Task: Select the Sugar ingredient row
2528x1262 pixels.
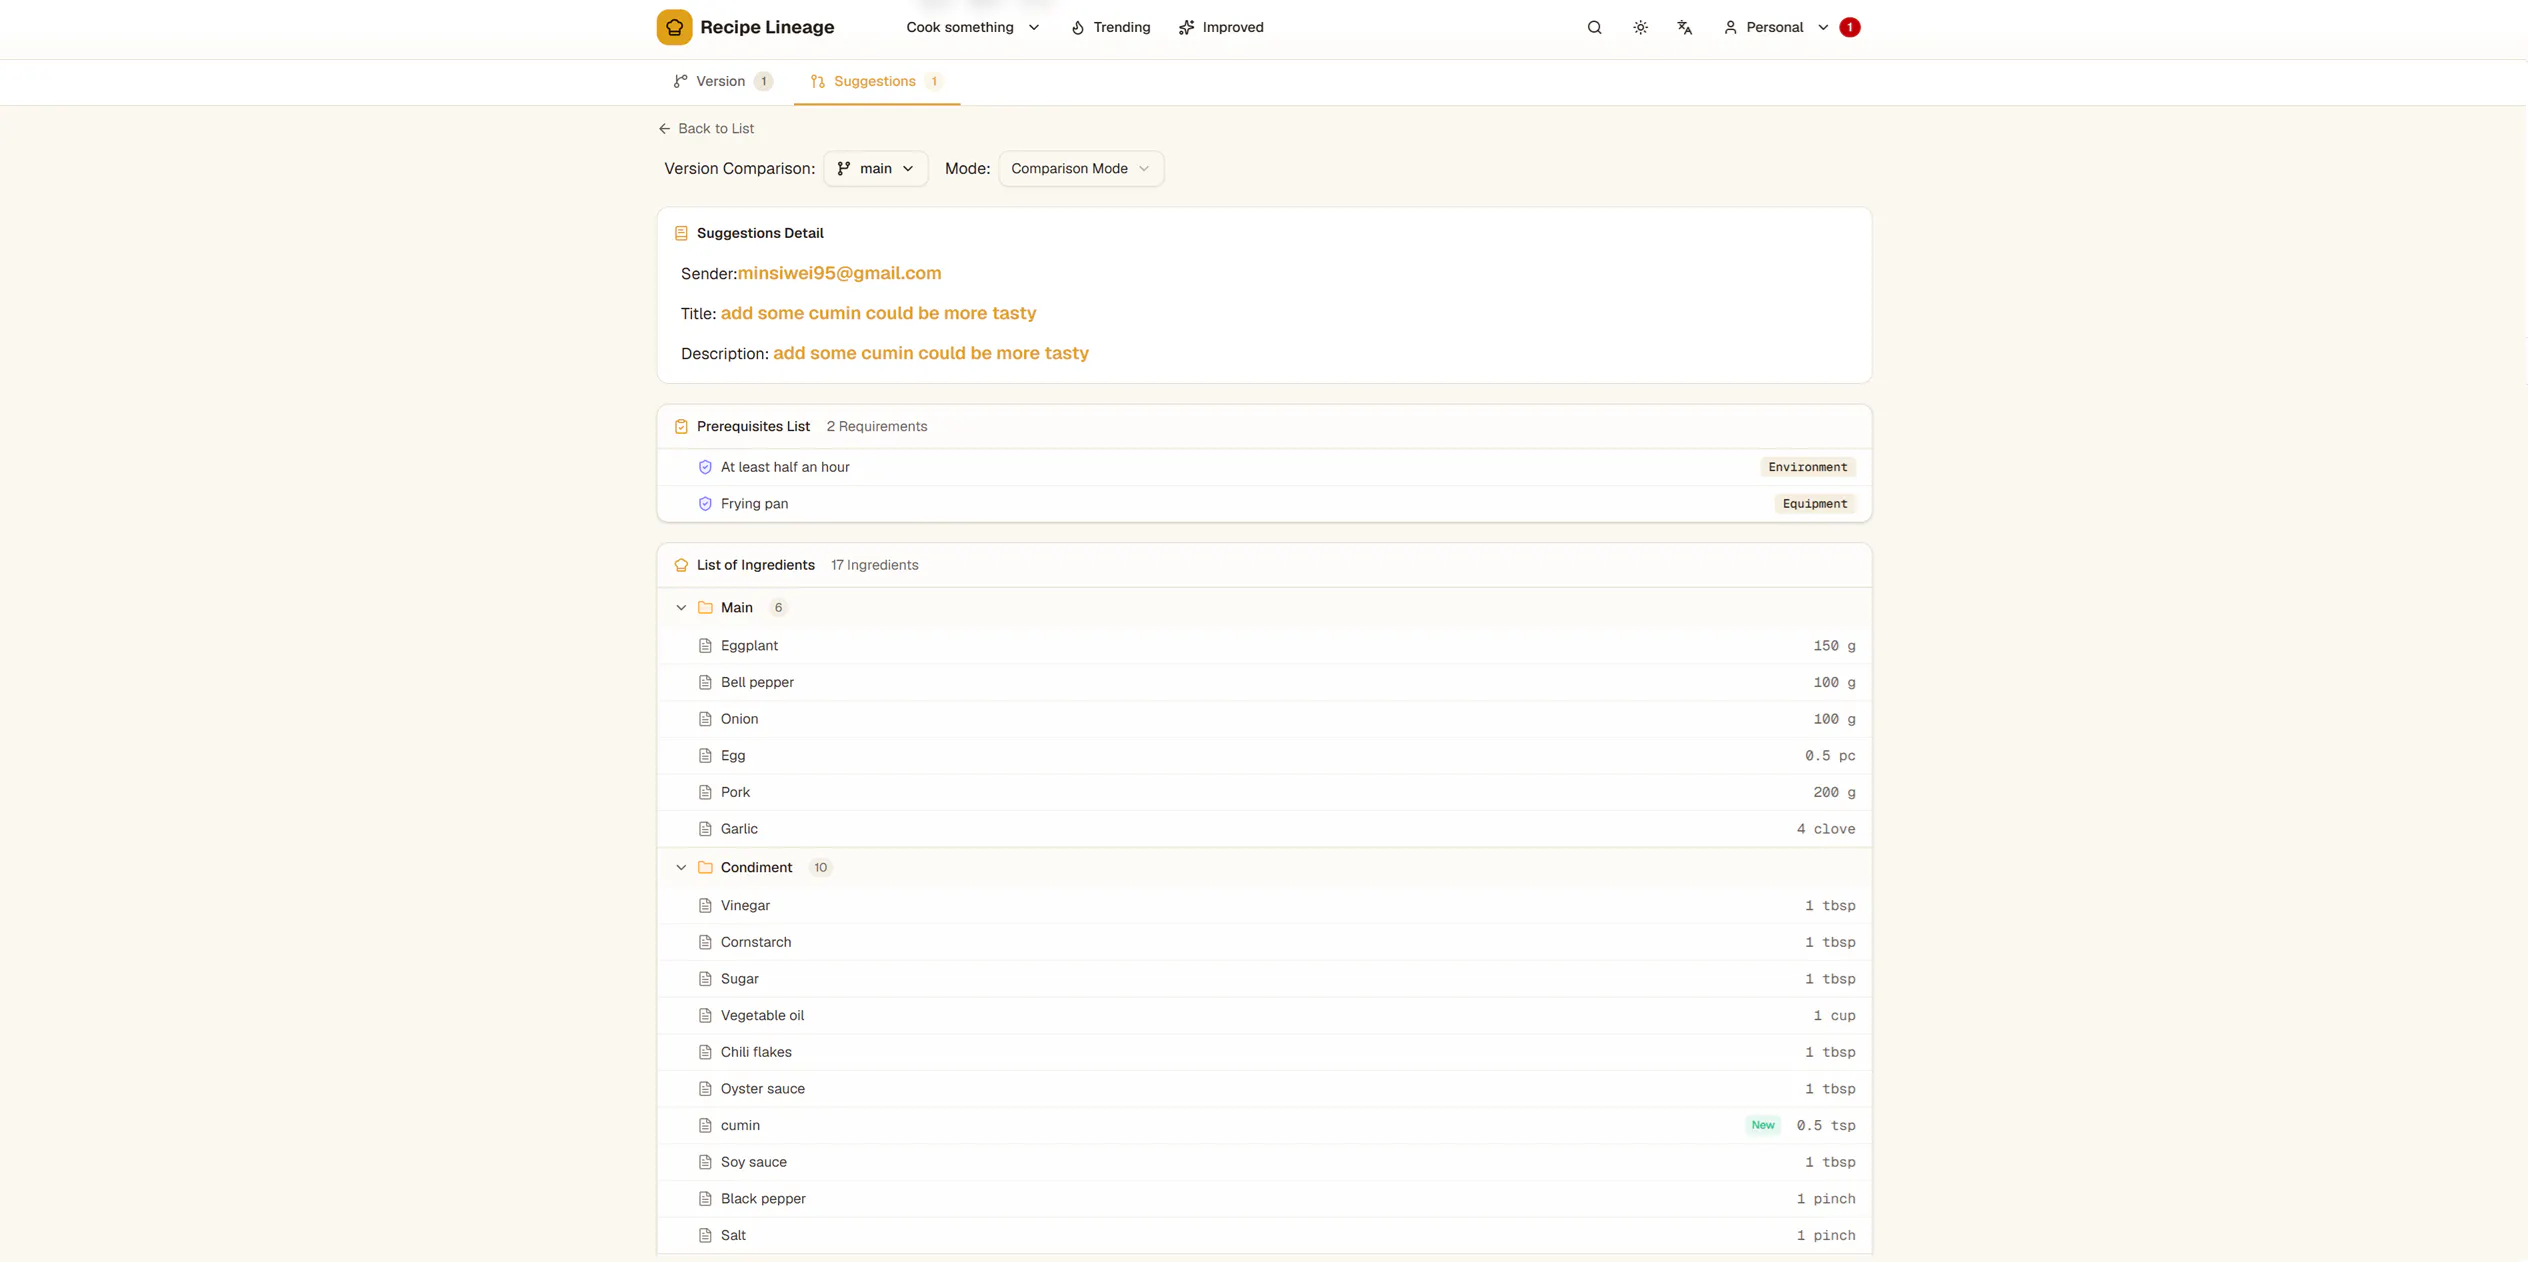Action: point(1264,979)
